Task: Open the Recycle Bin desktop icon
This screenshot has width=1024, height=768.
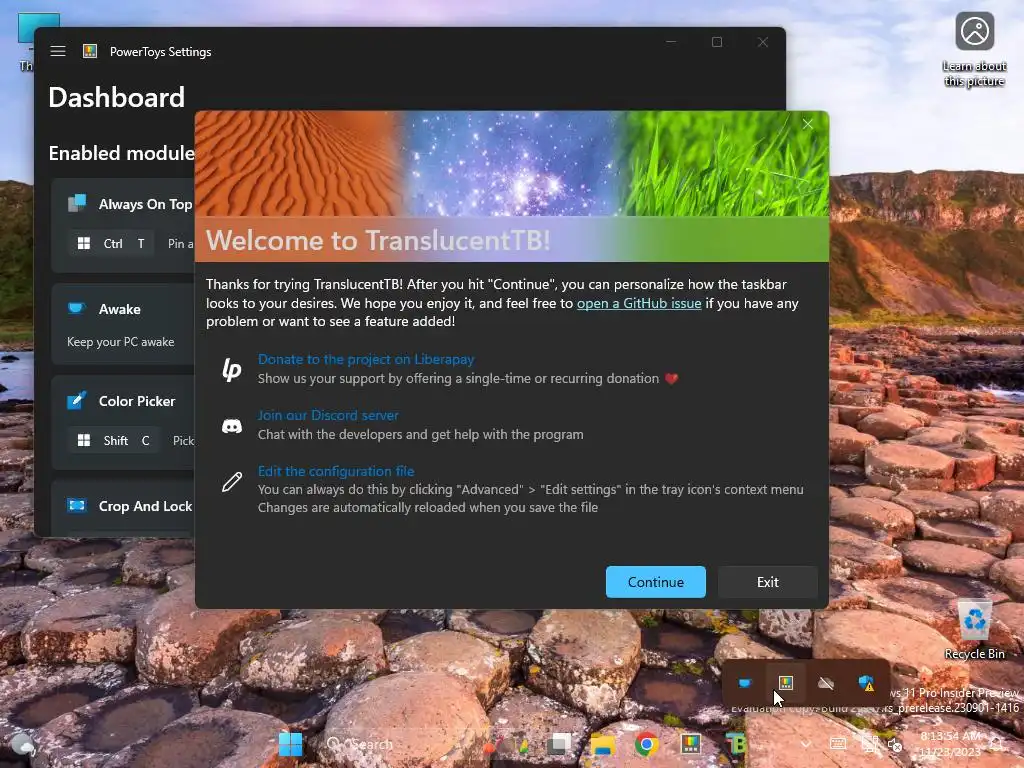Action: 974,628
